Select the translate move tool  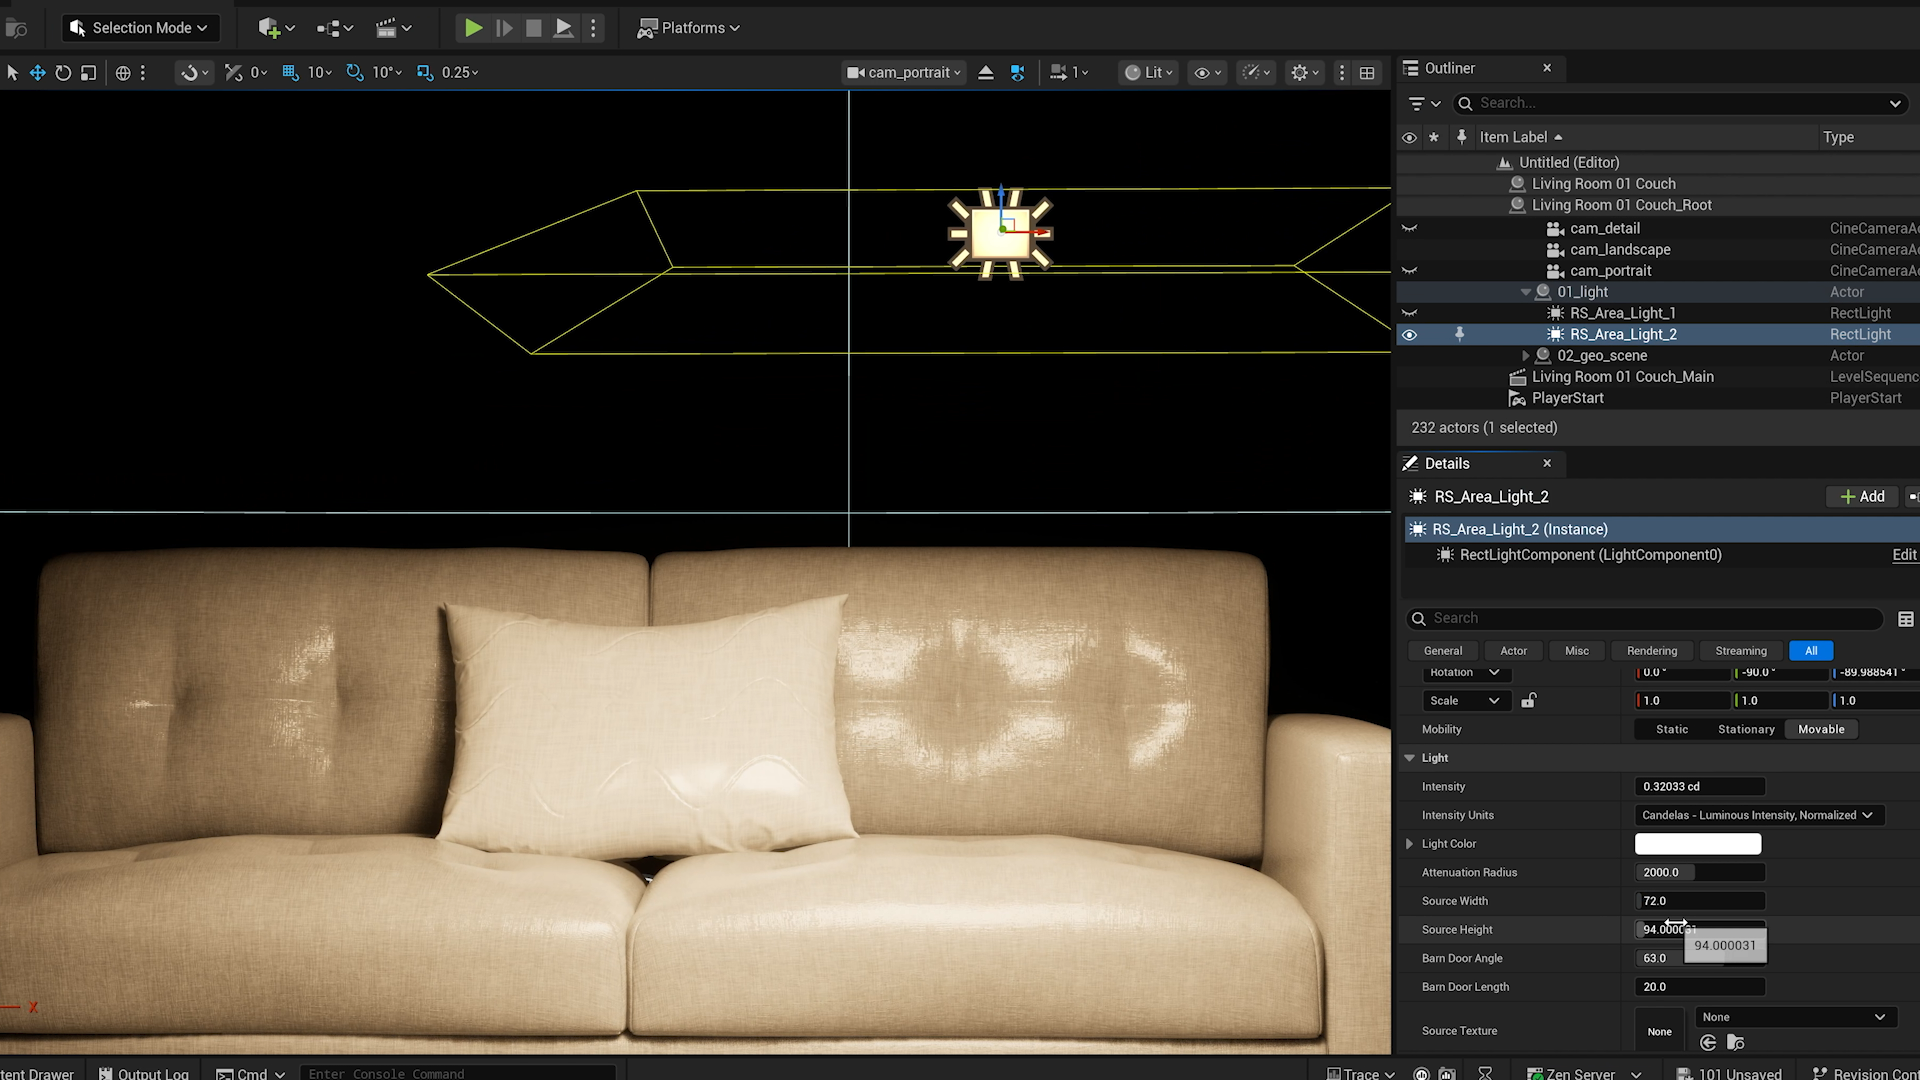pos(37,72)
